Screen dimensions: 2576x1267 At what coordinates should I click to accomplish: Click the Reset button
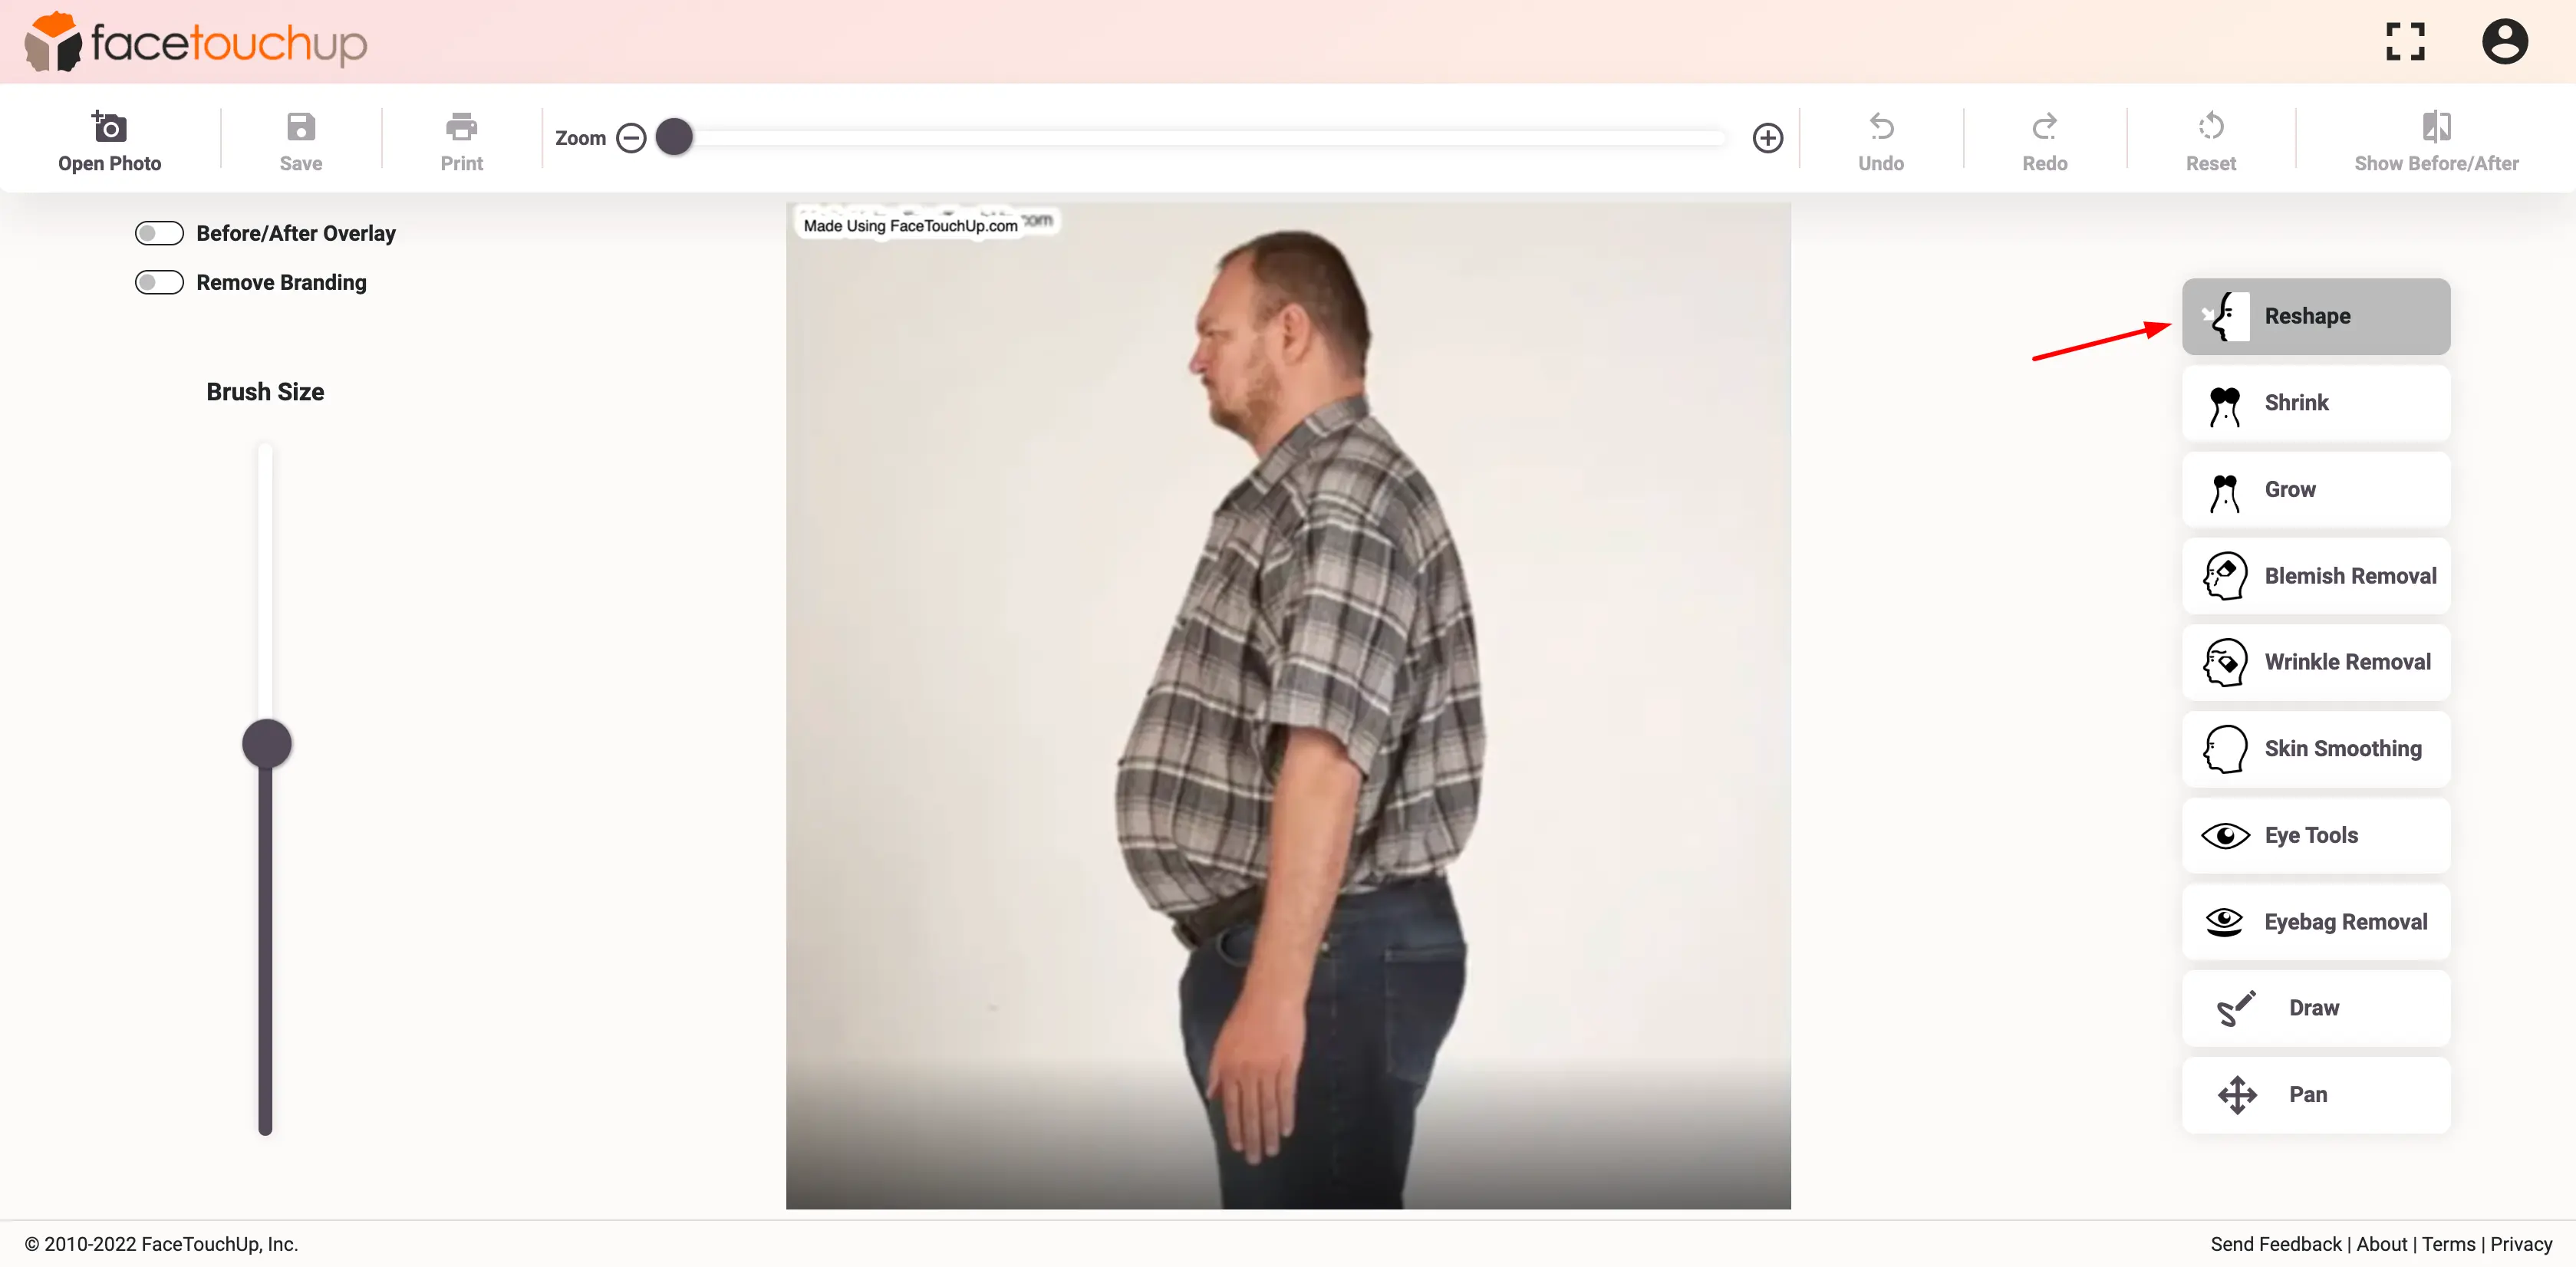tap(2212, 140)
